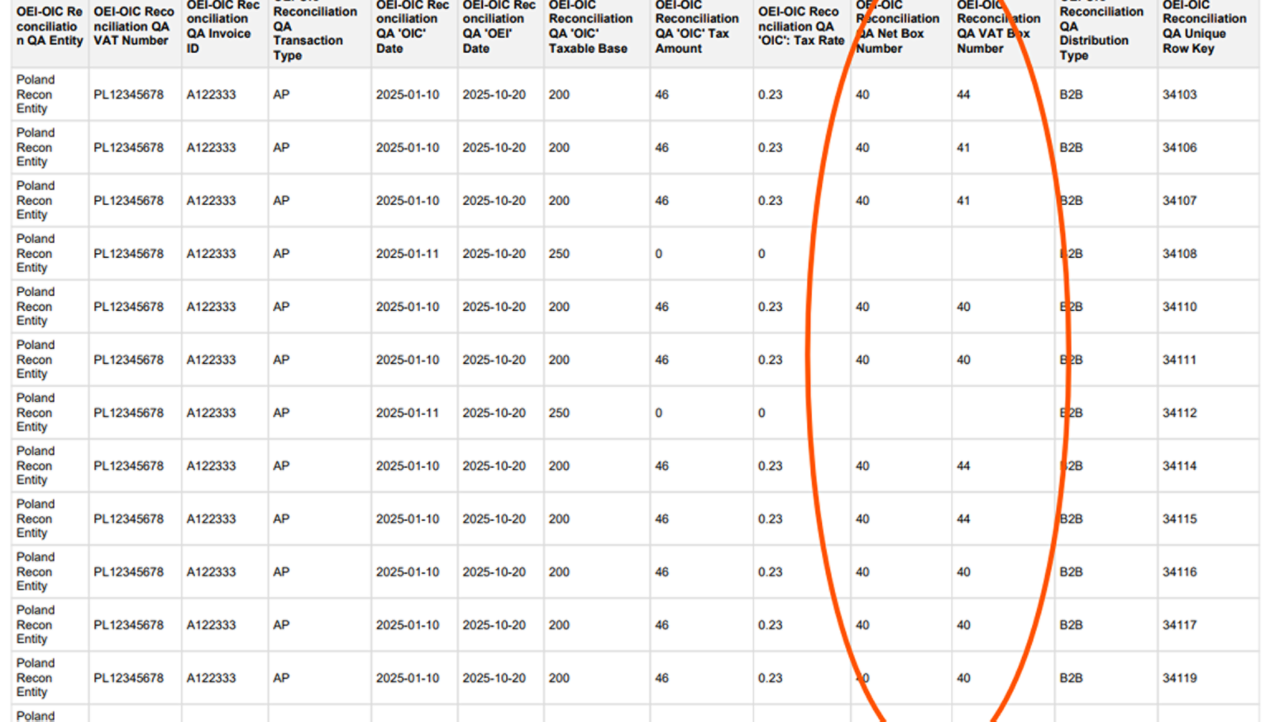This screenshot has width=1280, height=722.
Task: Click Taxable Base 250 in row 34108
Action: (x=559, y=254)
